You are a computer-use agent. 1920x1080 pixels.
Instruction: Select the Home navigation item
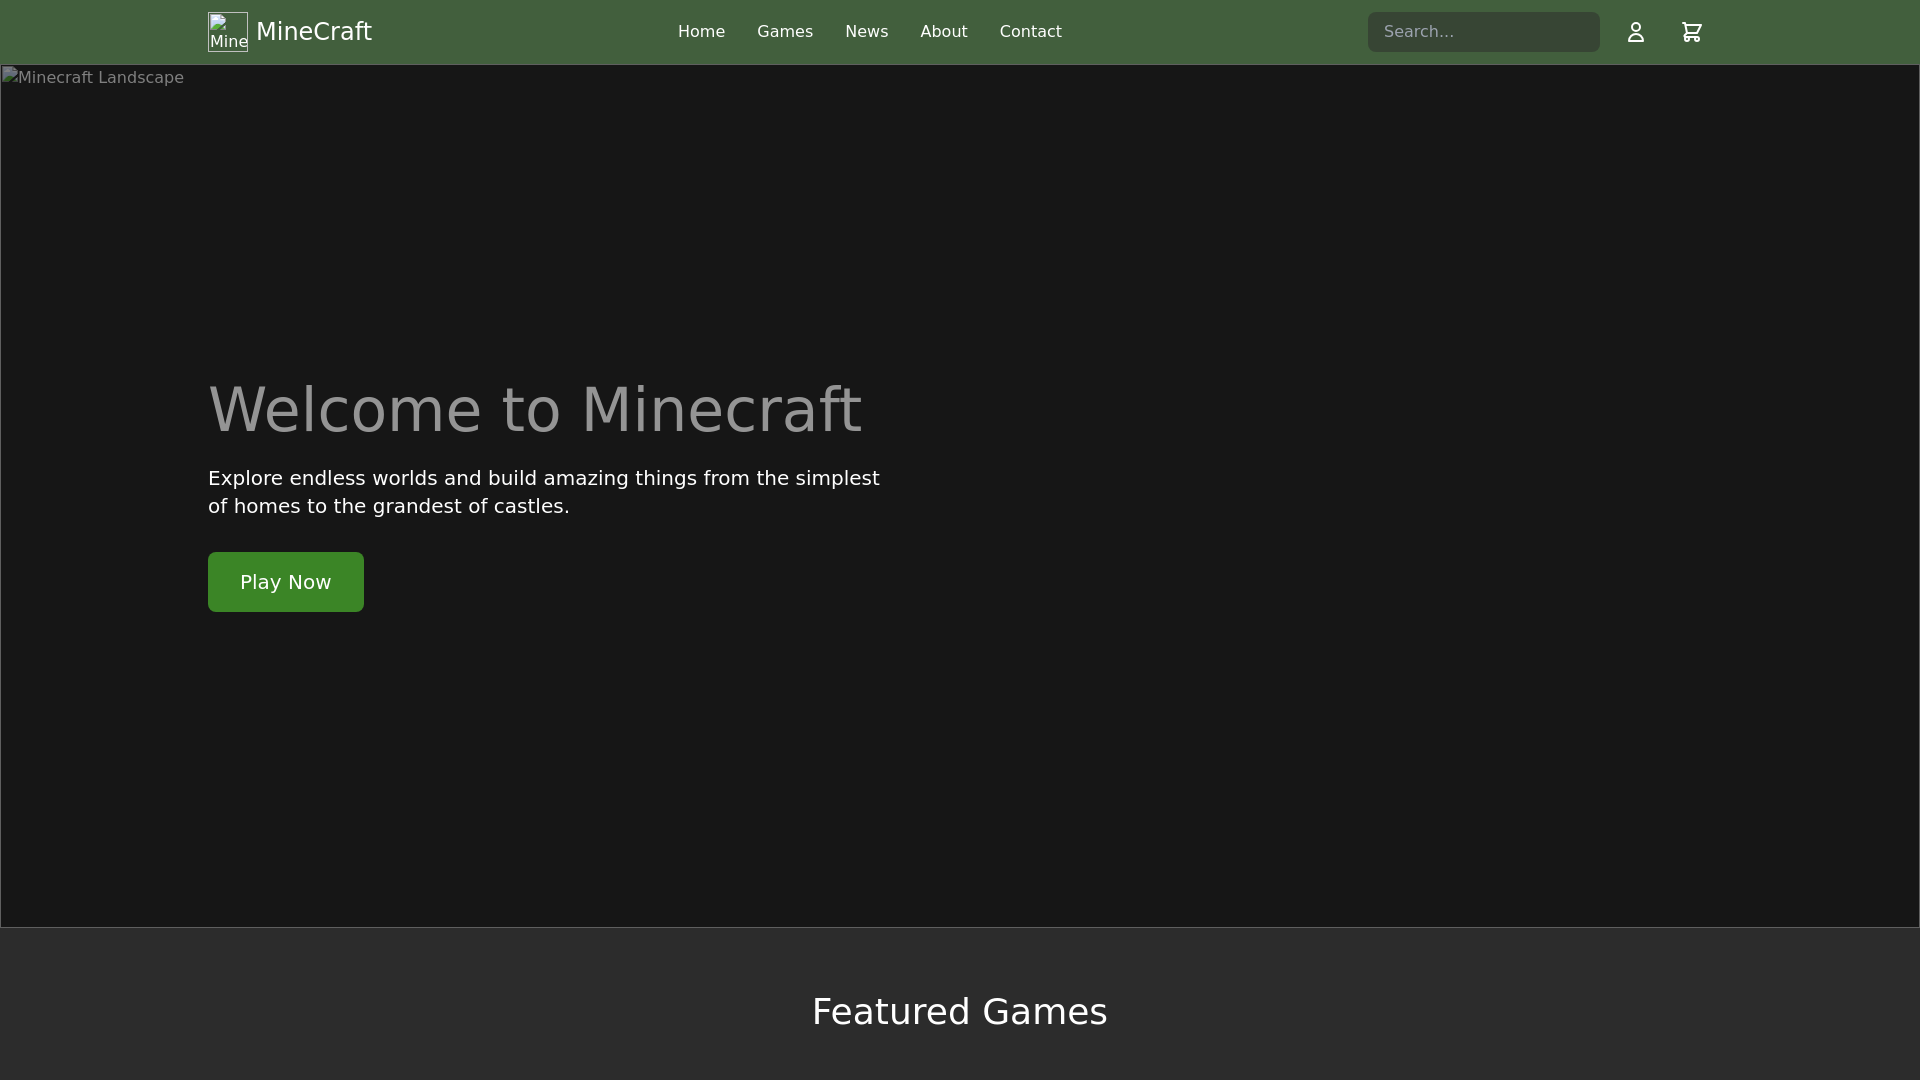(701, 31)
